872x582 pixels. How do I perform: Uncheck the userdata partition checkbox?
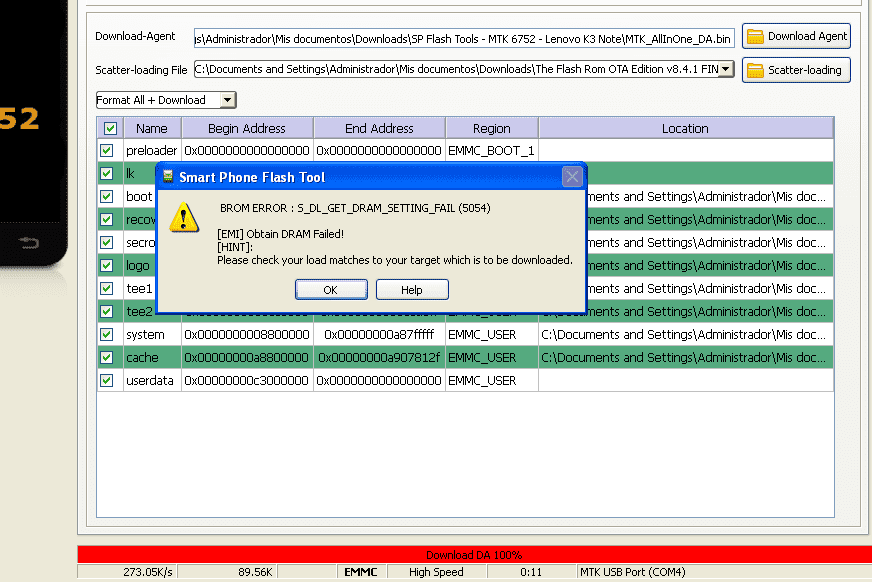(107, 381)
